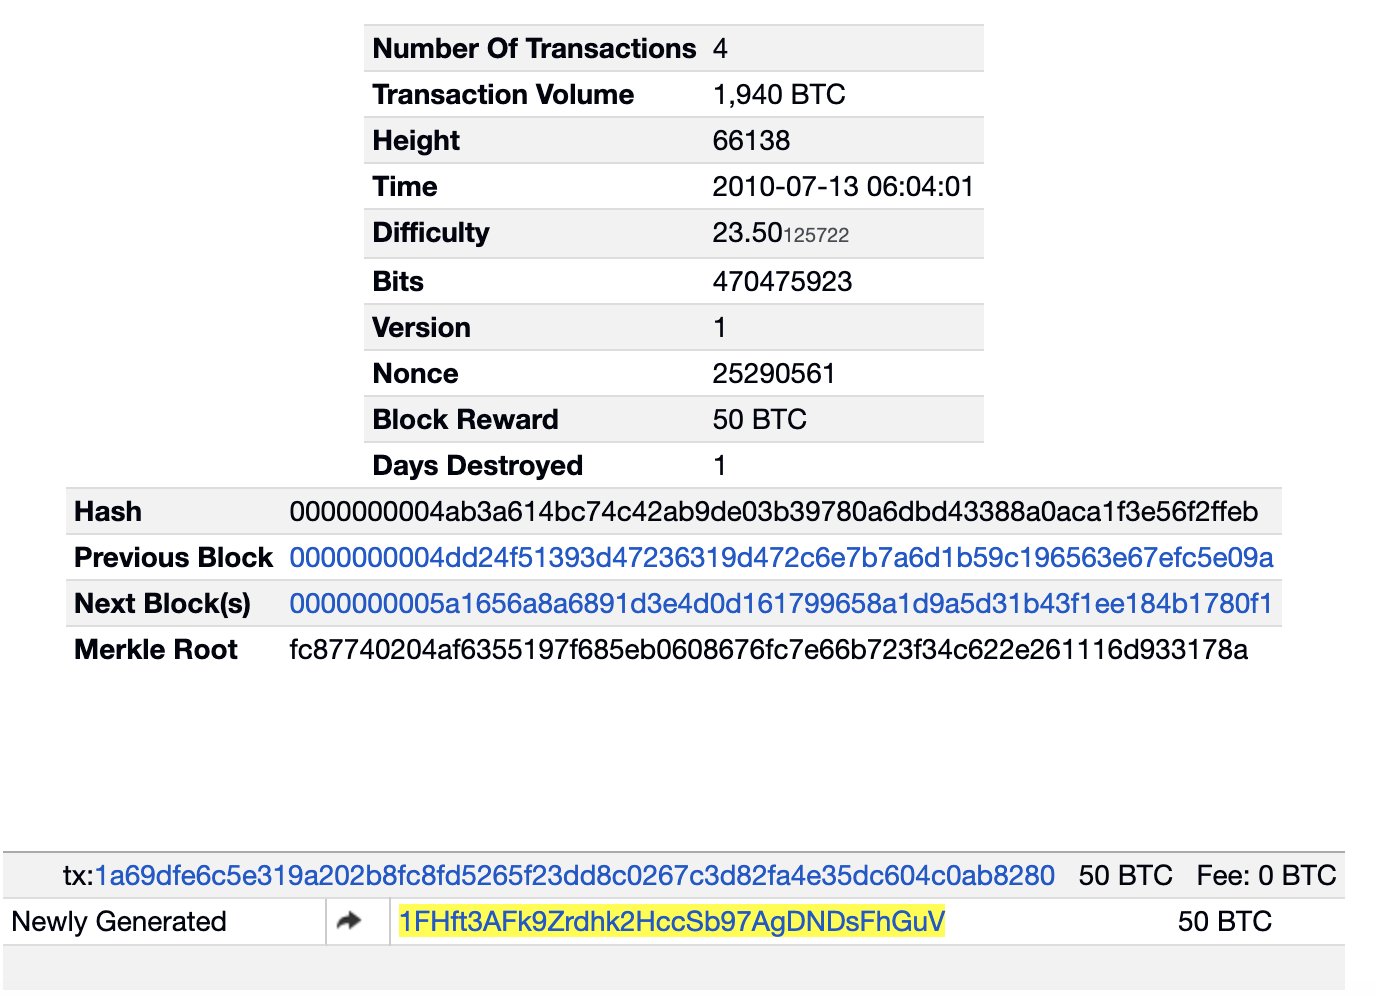The image size is (1376, 996).
Task: Click the Next Block(s) label
Action: (162, 603)
